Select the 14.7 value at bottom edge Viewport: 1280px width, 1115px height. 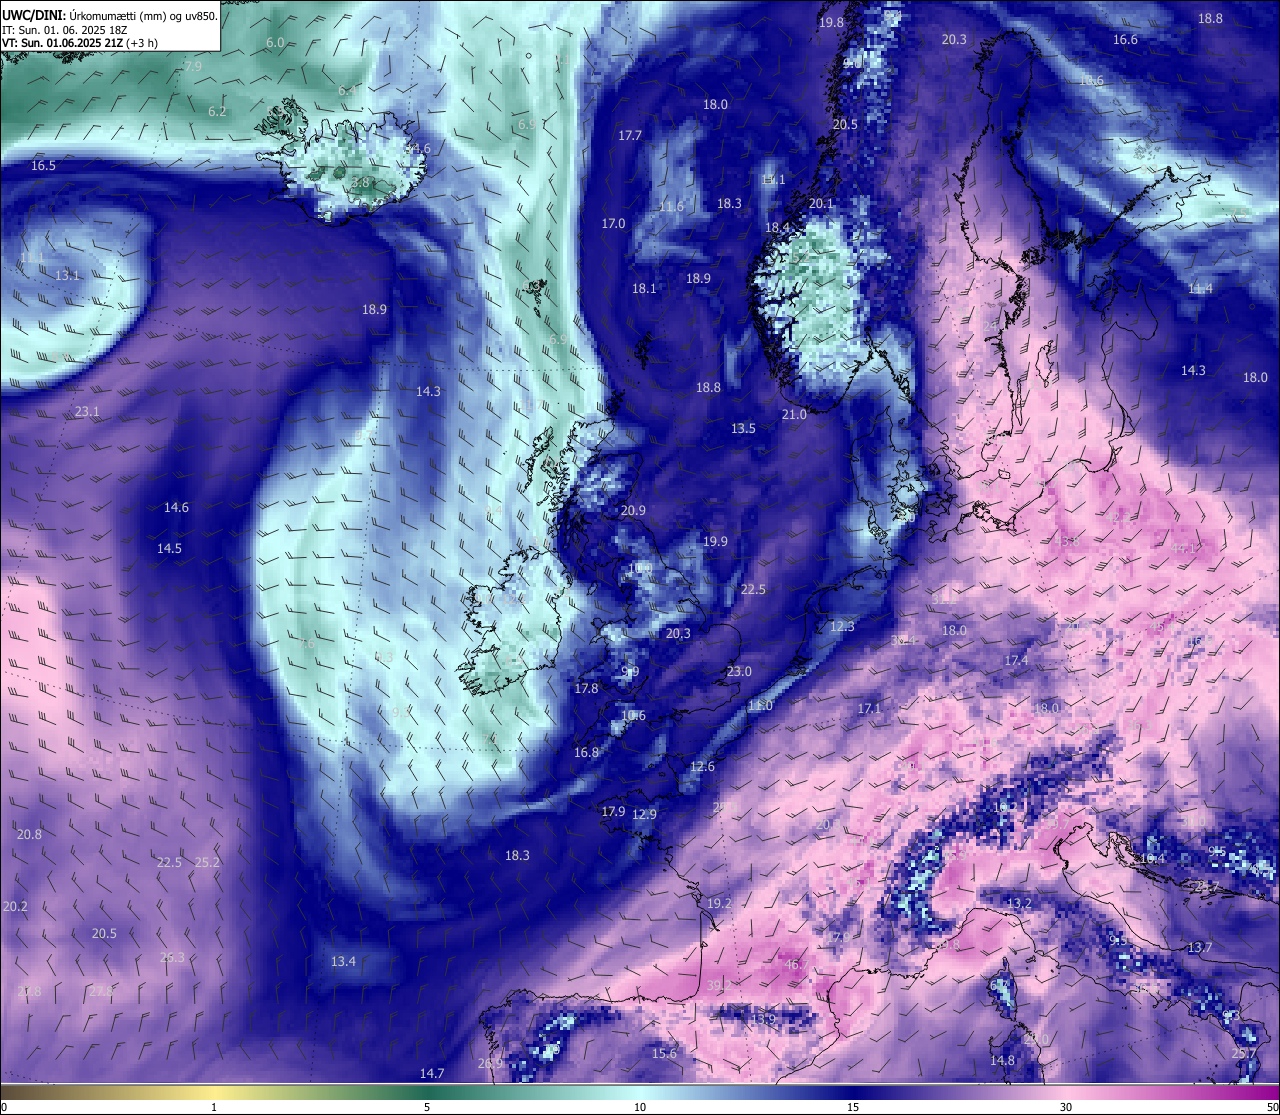pyautogui.click(x=431, y=1074)
